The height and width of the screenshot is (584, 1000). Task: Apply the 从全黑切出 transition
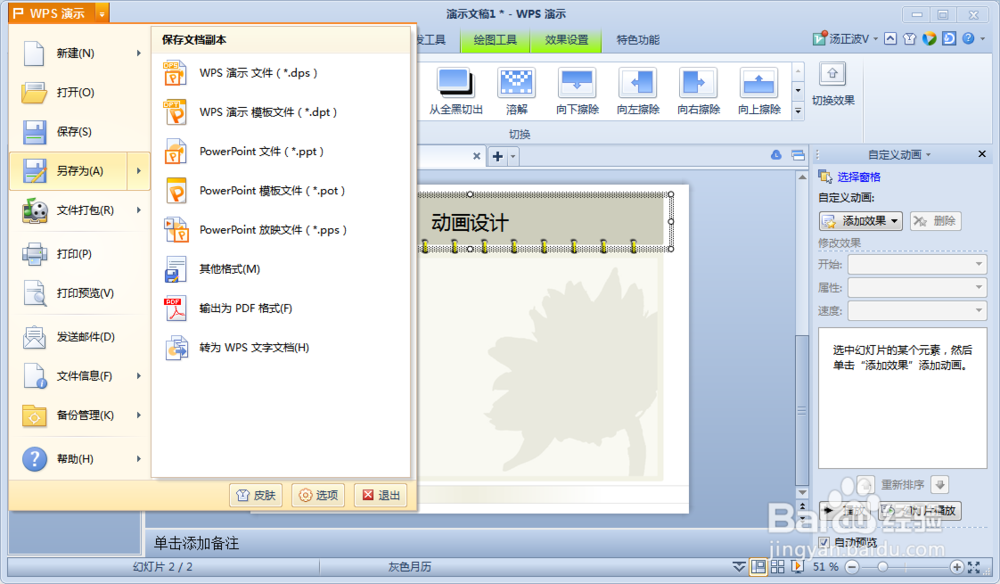(x=455, y=91)
